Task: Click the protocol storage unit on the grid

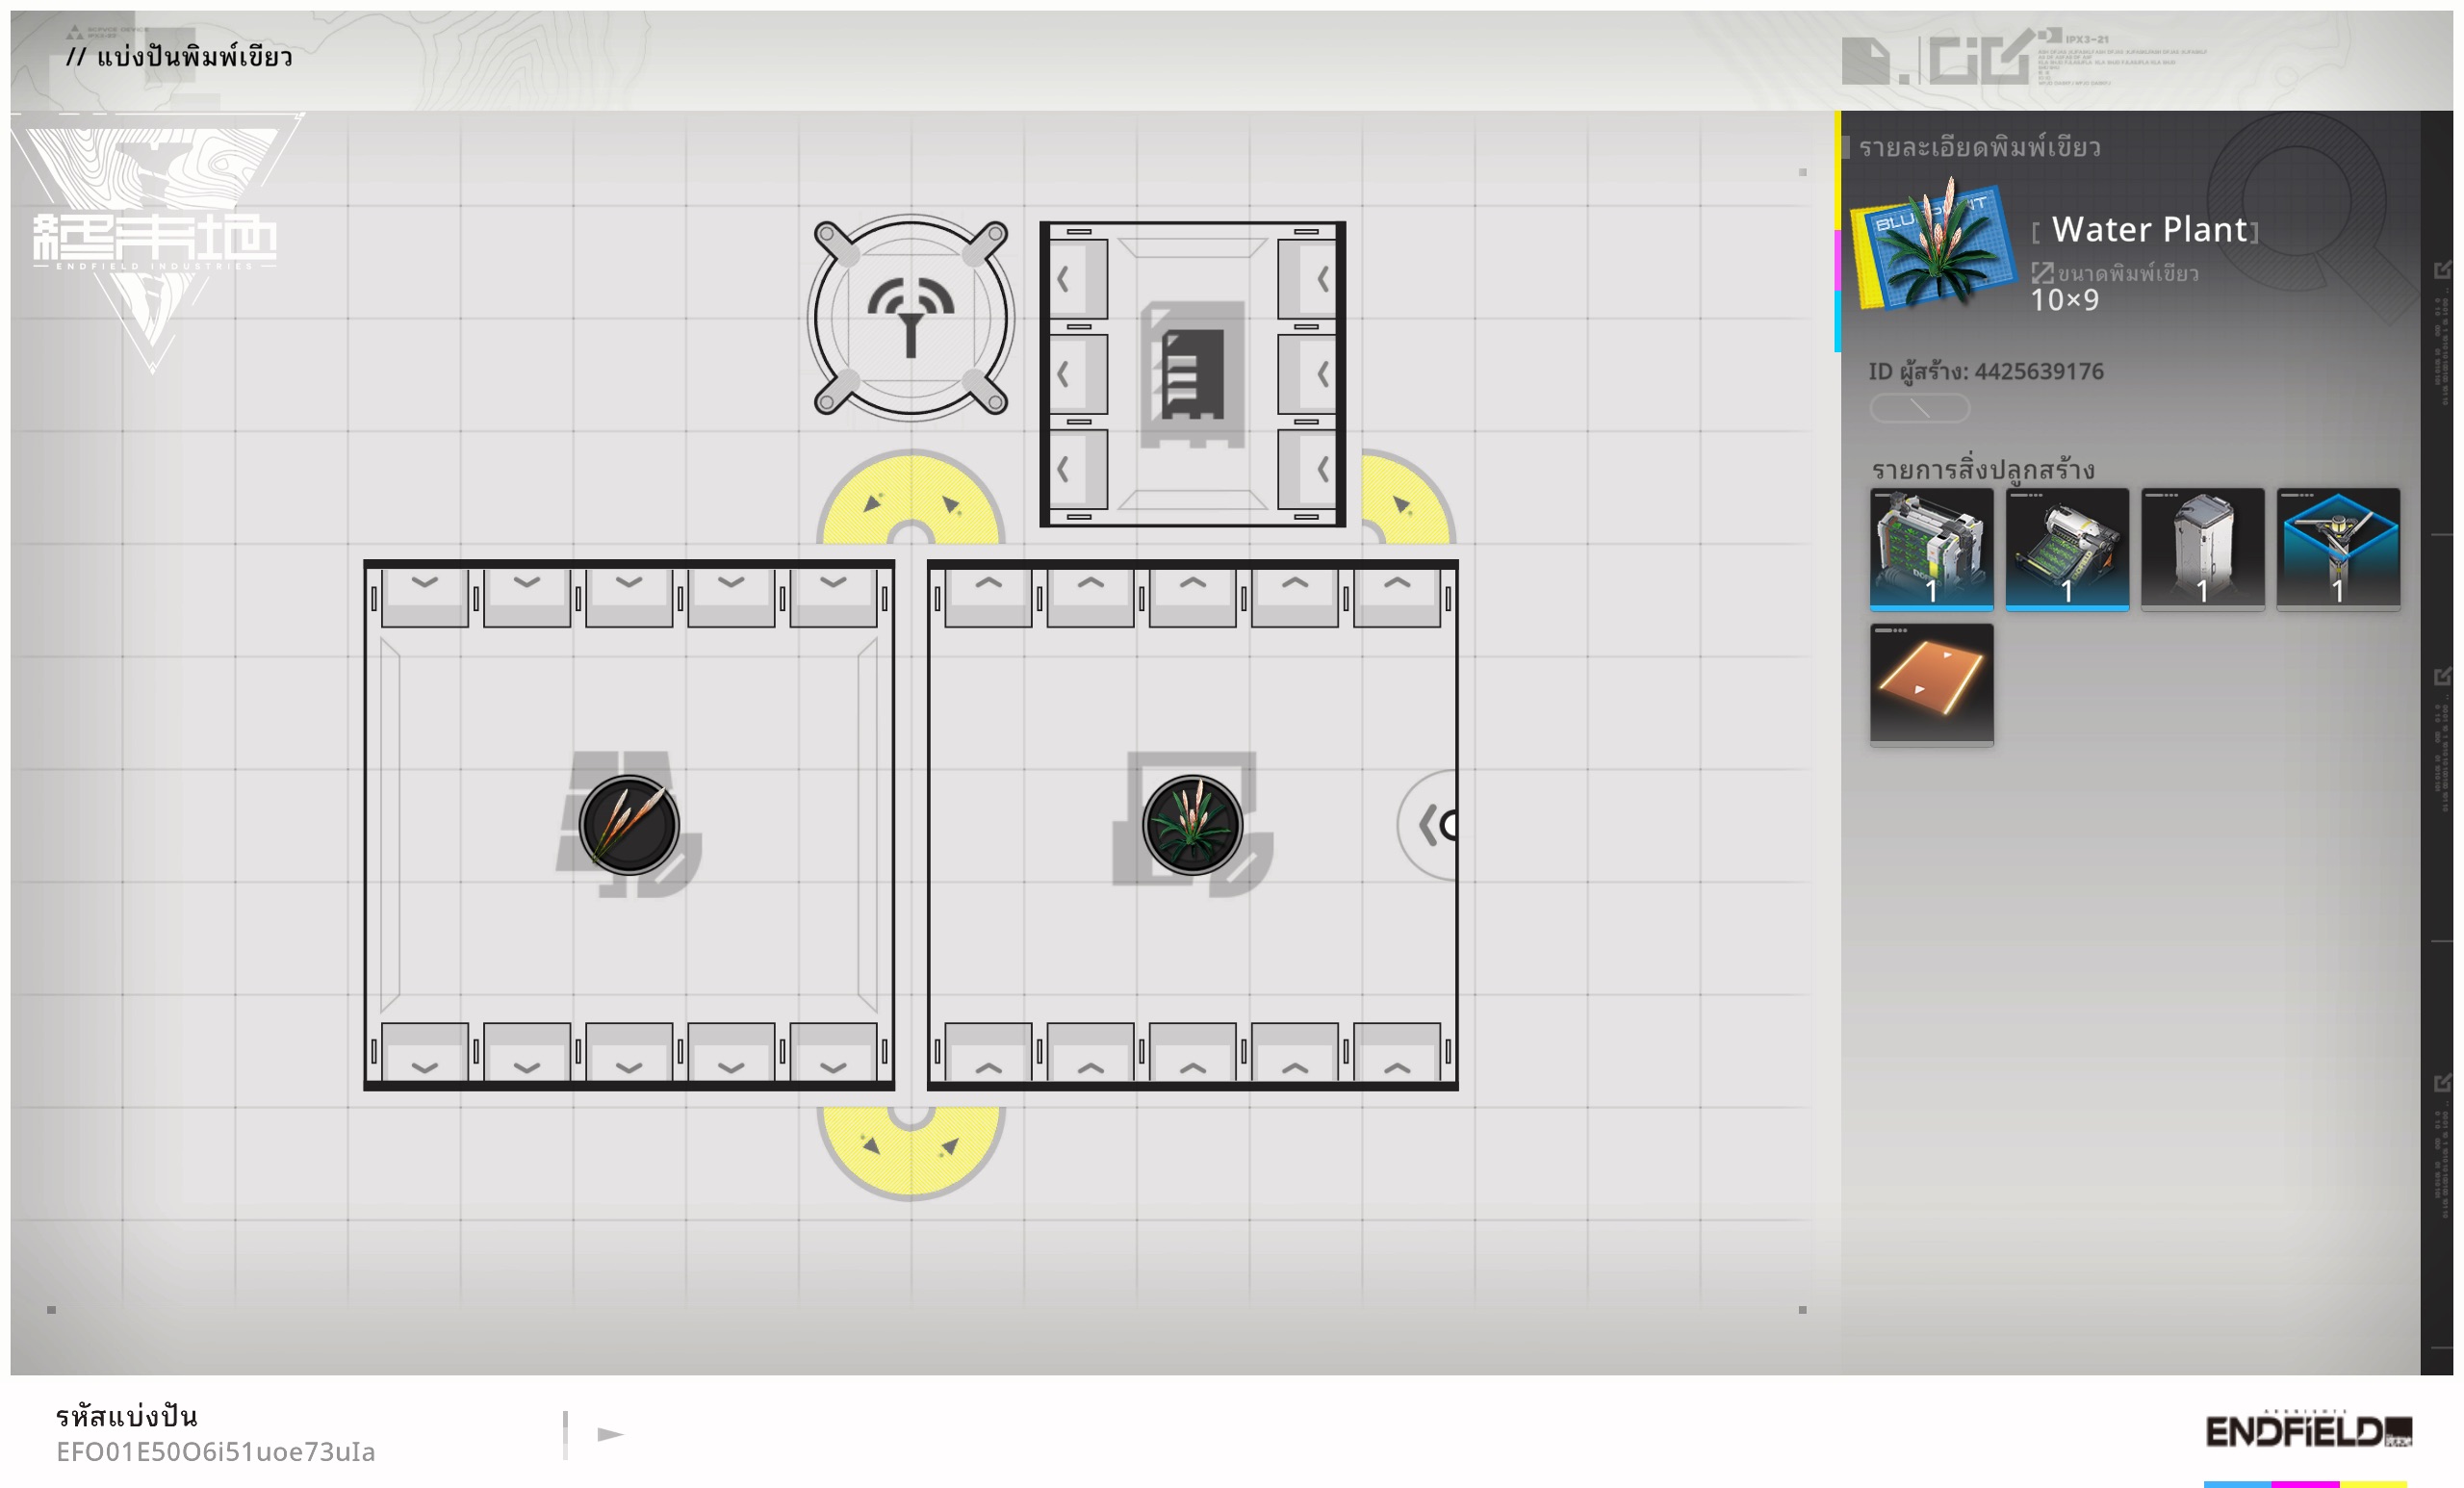Action: 1192,374
